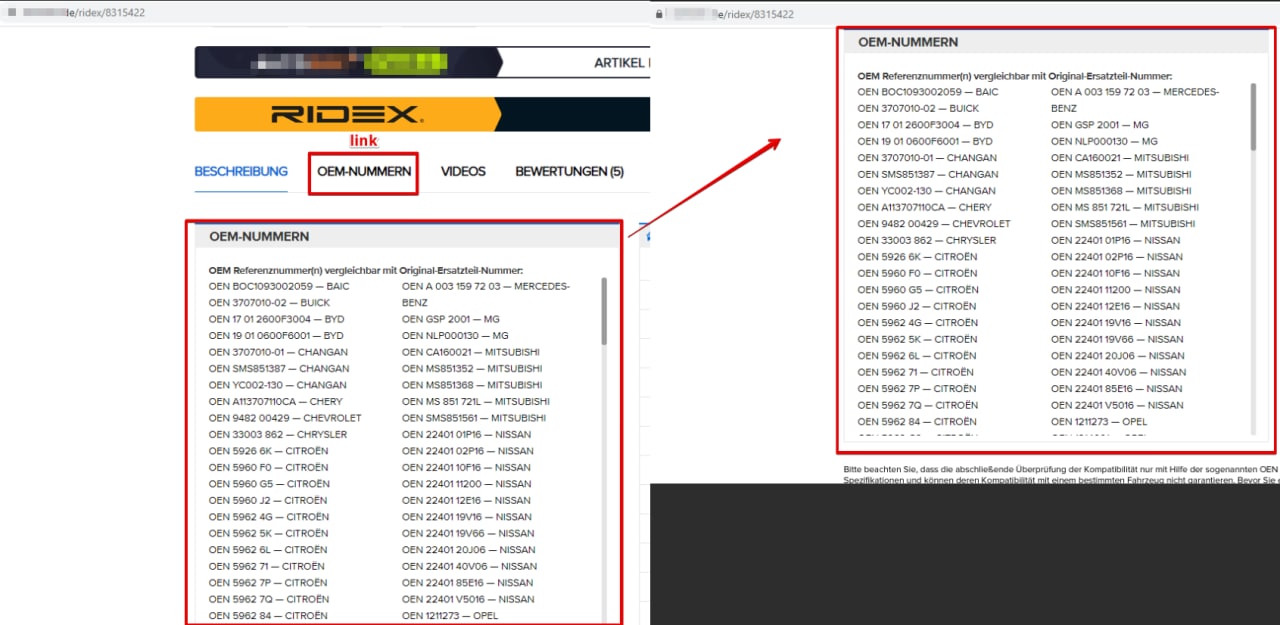Click OEM-NUMMERN section header on right page

pyautogui.click(x=1056, y=42)
